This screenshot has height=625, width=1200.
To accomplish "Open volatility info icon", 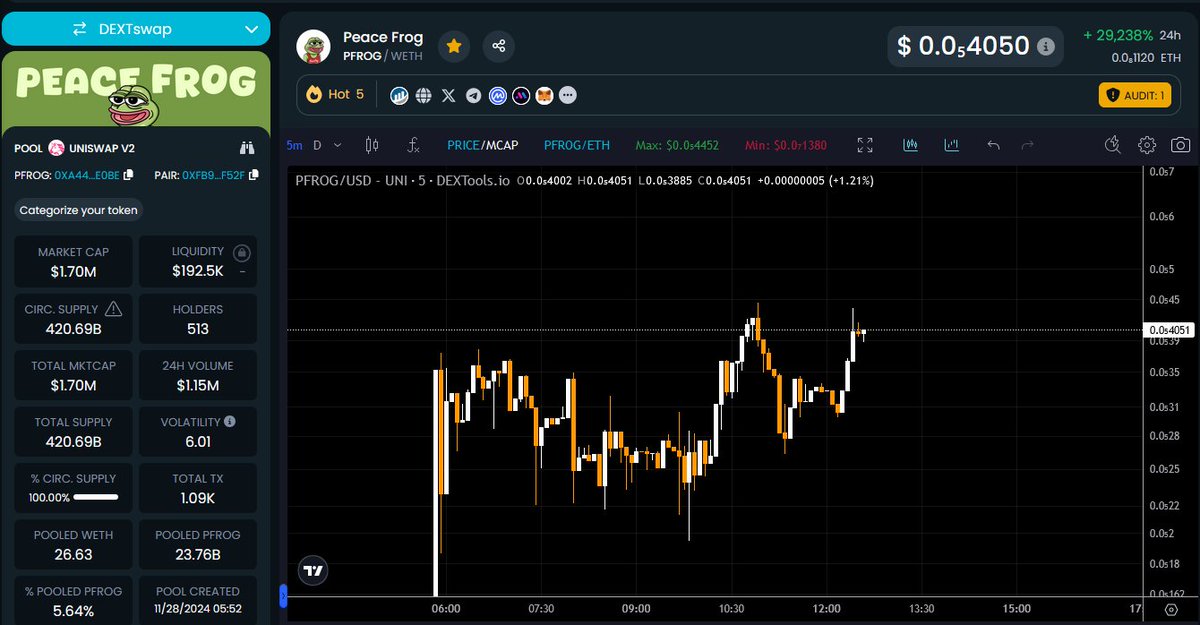I will (230, 422).
